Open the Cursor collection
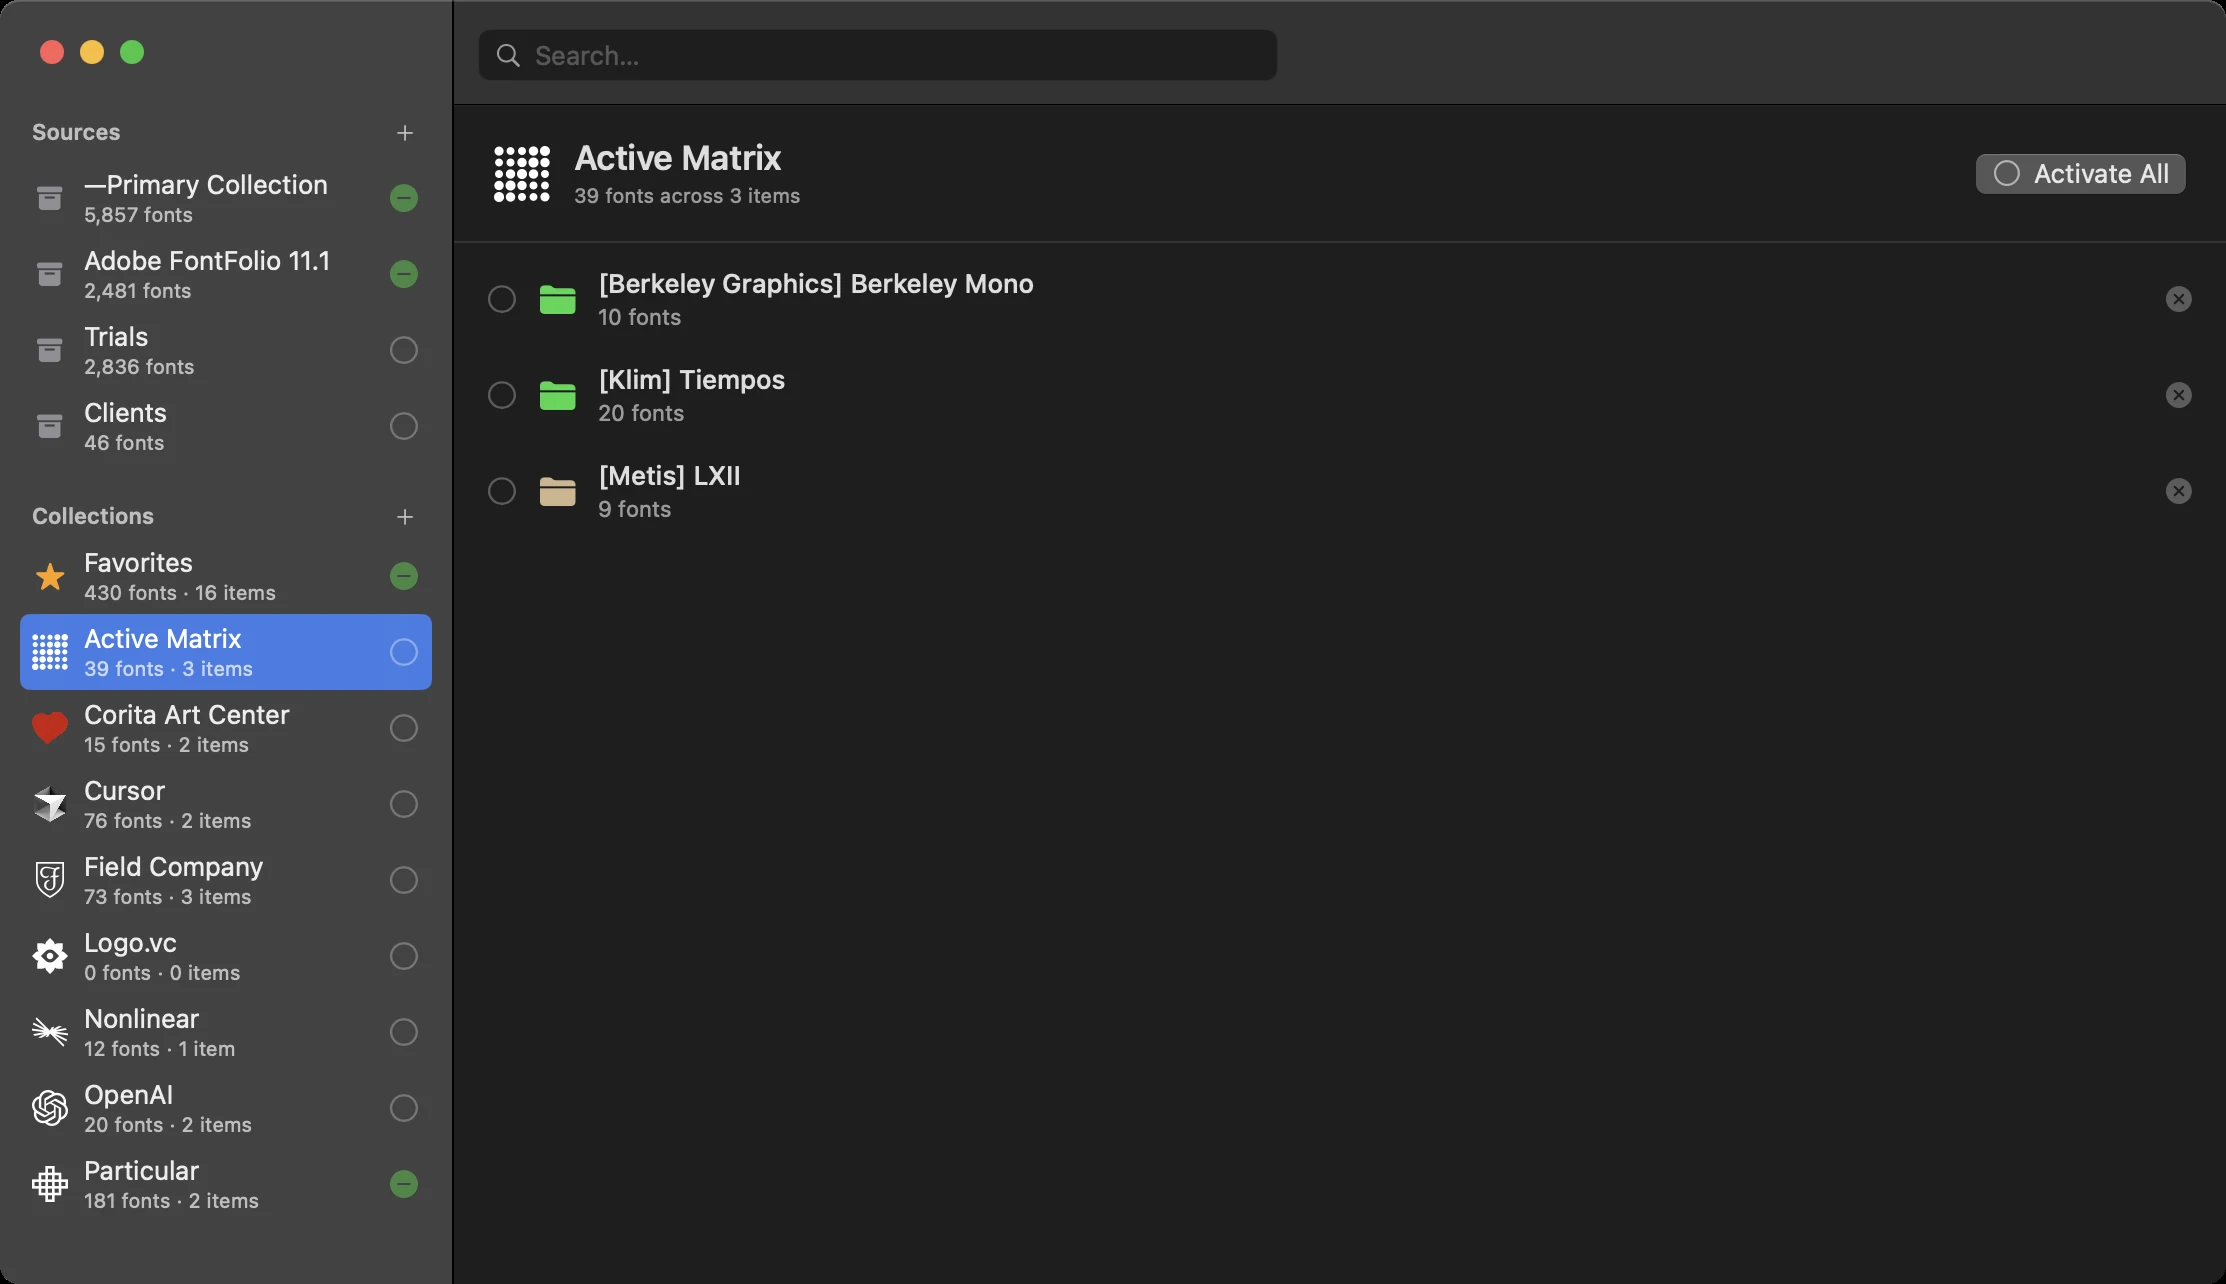2226x1284 pixels. pyautogui.click(x=226, y=804)
